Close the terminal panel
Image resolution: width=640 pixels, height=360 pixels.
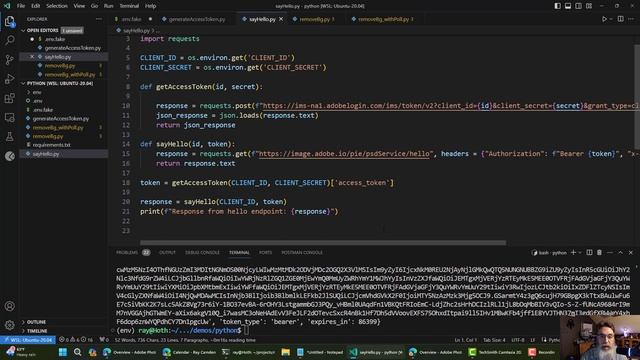point(631,253)
